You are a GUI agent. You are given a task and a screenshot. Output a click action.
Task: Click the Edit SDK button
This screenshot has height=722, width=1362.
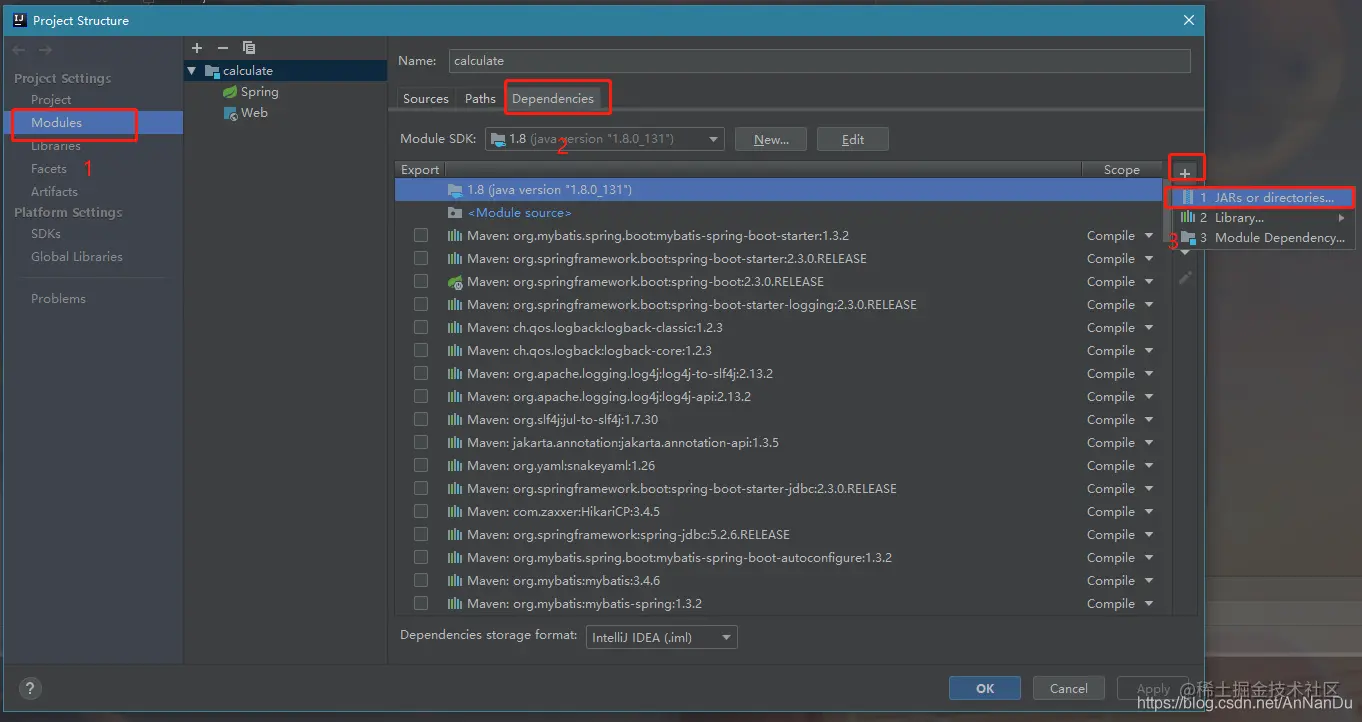pyautogui.click(x=853, y=139)
